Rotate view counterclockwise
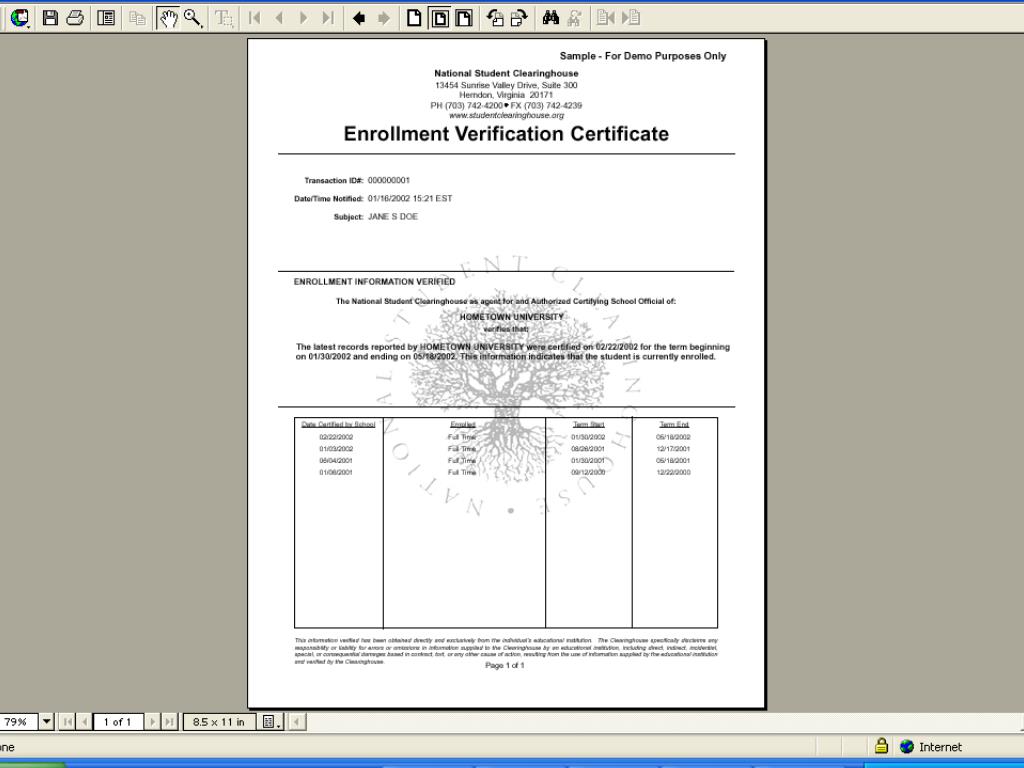 495,18
